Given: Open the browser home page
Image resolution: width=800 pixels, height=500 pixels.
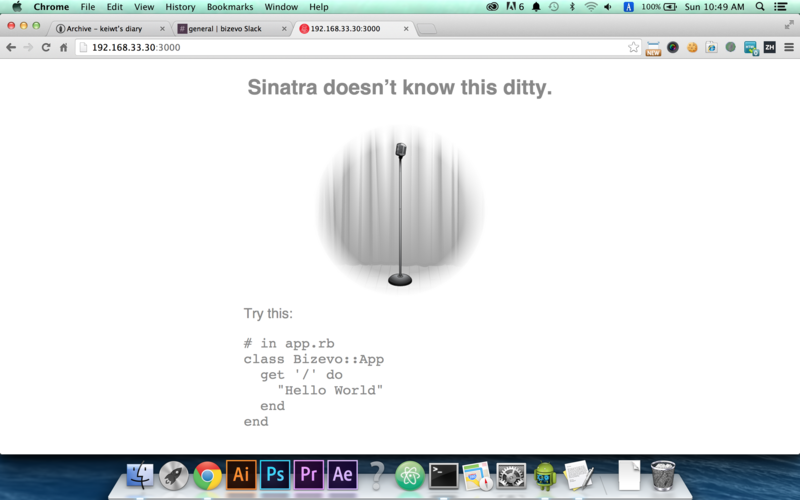Looking at the screenshot, I should [x=63, y=47].
